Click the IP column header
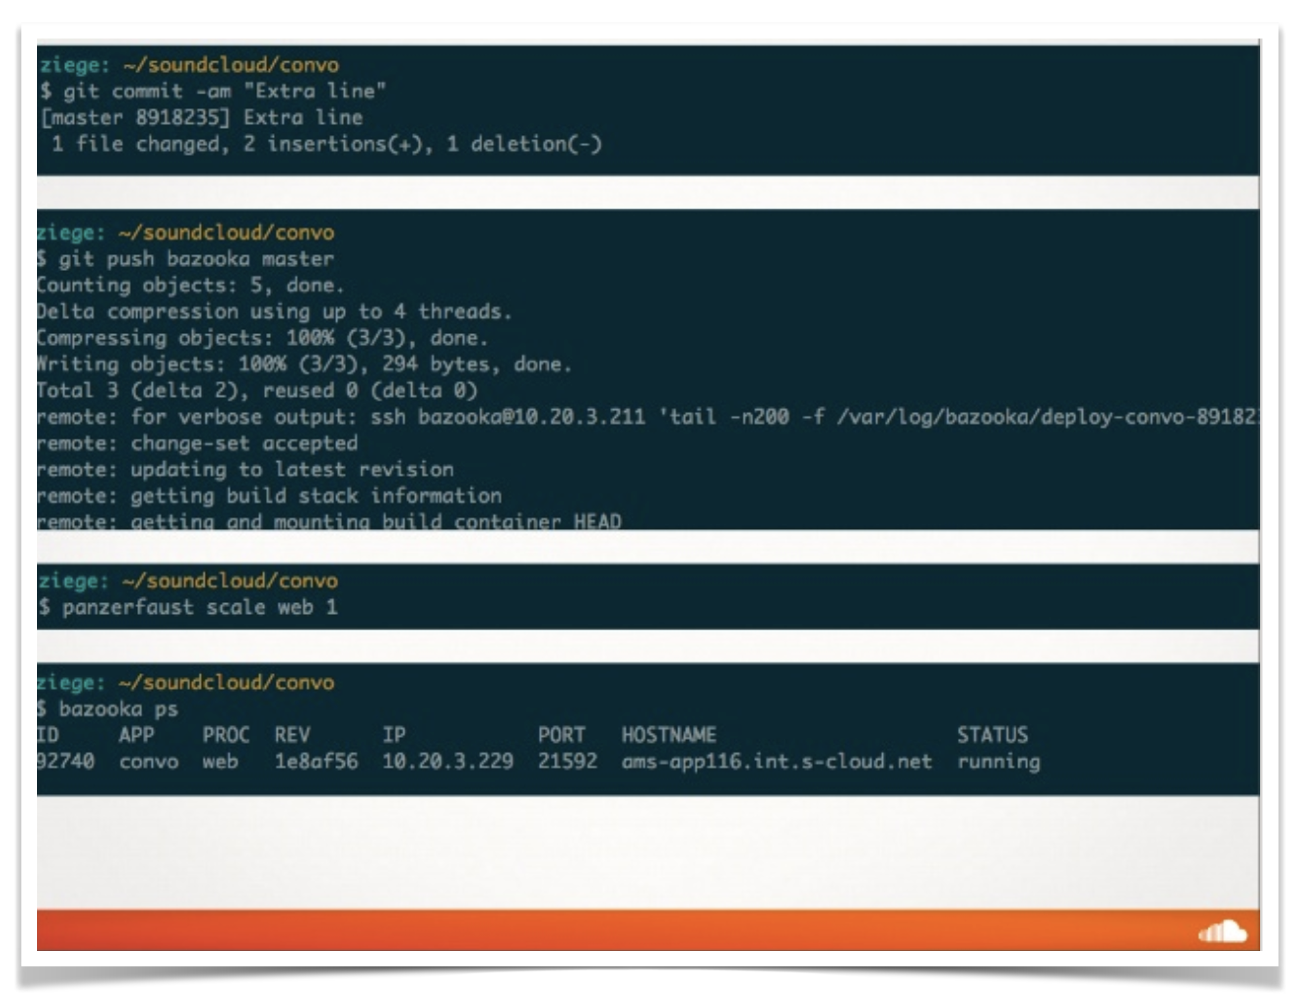The height and width of the screenshot is (1006, 1314). coord(394,735)
